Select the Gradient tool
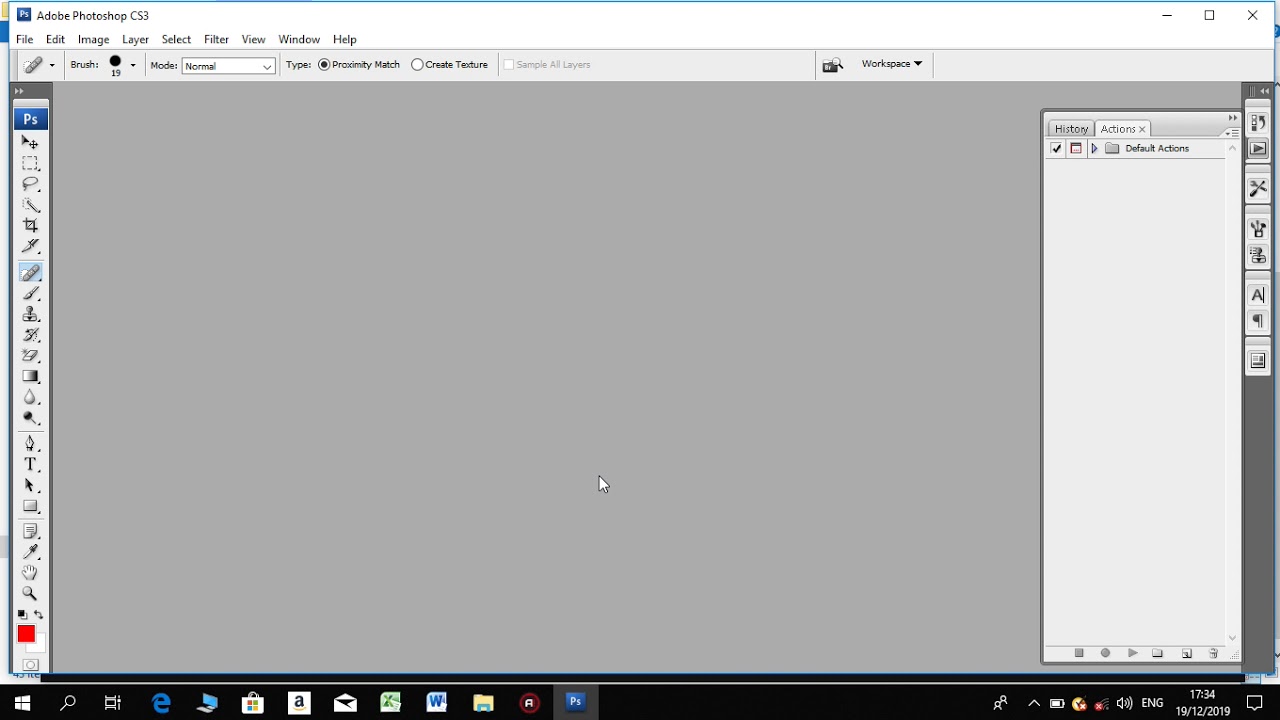This screenshot has height=720, width=1280. 31,376
